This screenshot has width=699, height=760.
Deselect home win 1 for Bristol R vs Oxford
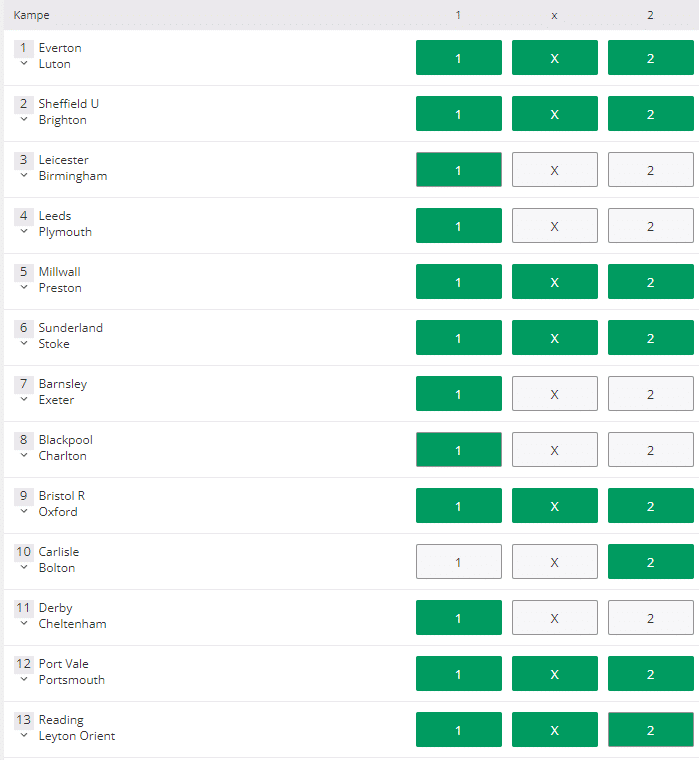click(x=459, y=506)
